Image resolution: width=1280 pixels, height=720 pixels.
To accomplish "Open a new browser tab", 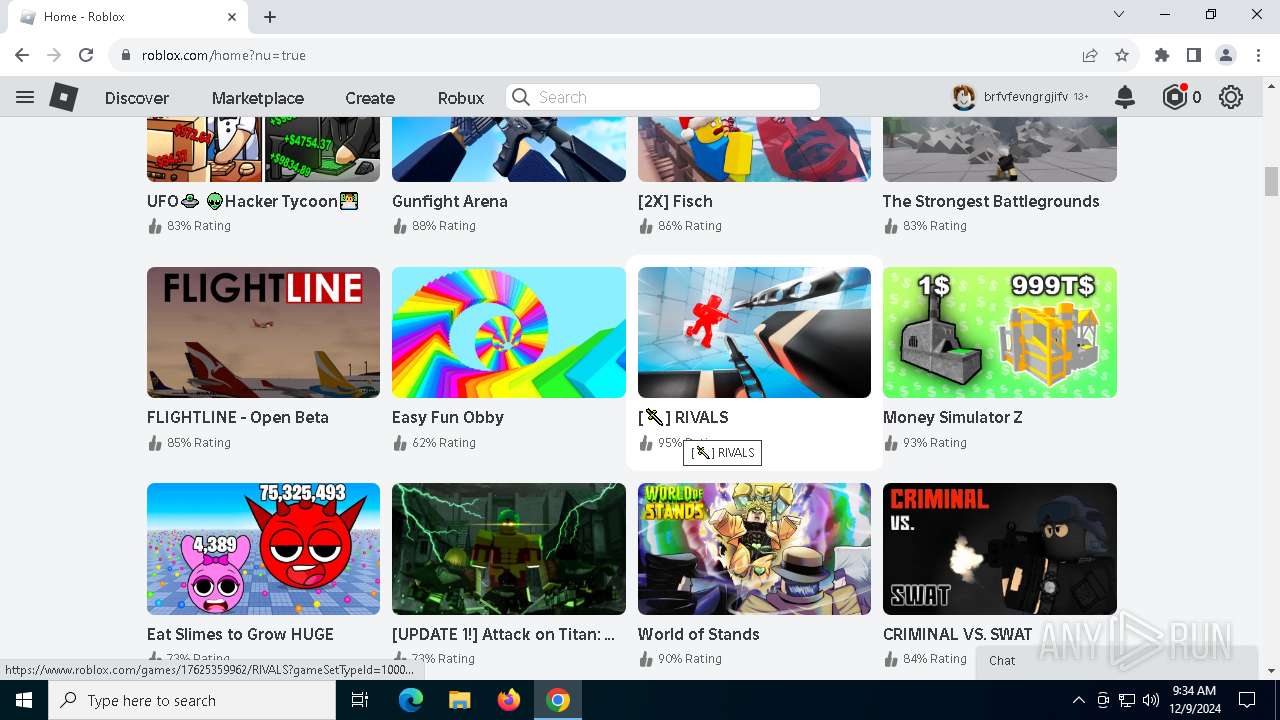I will point(270,16).
